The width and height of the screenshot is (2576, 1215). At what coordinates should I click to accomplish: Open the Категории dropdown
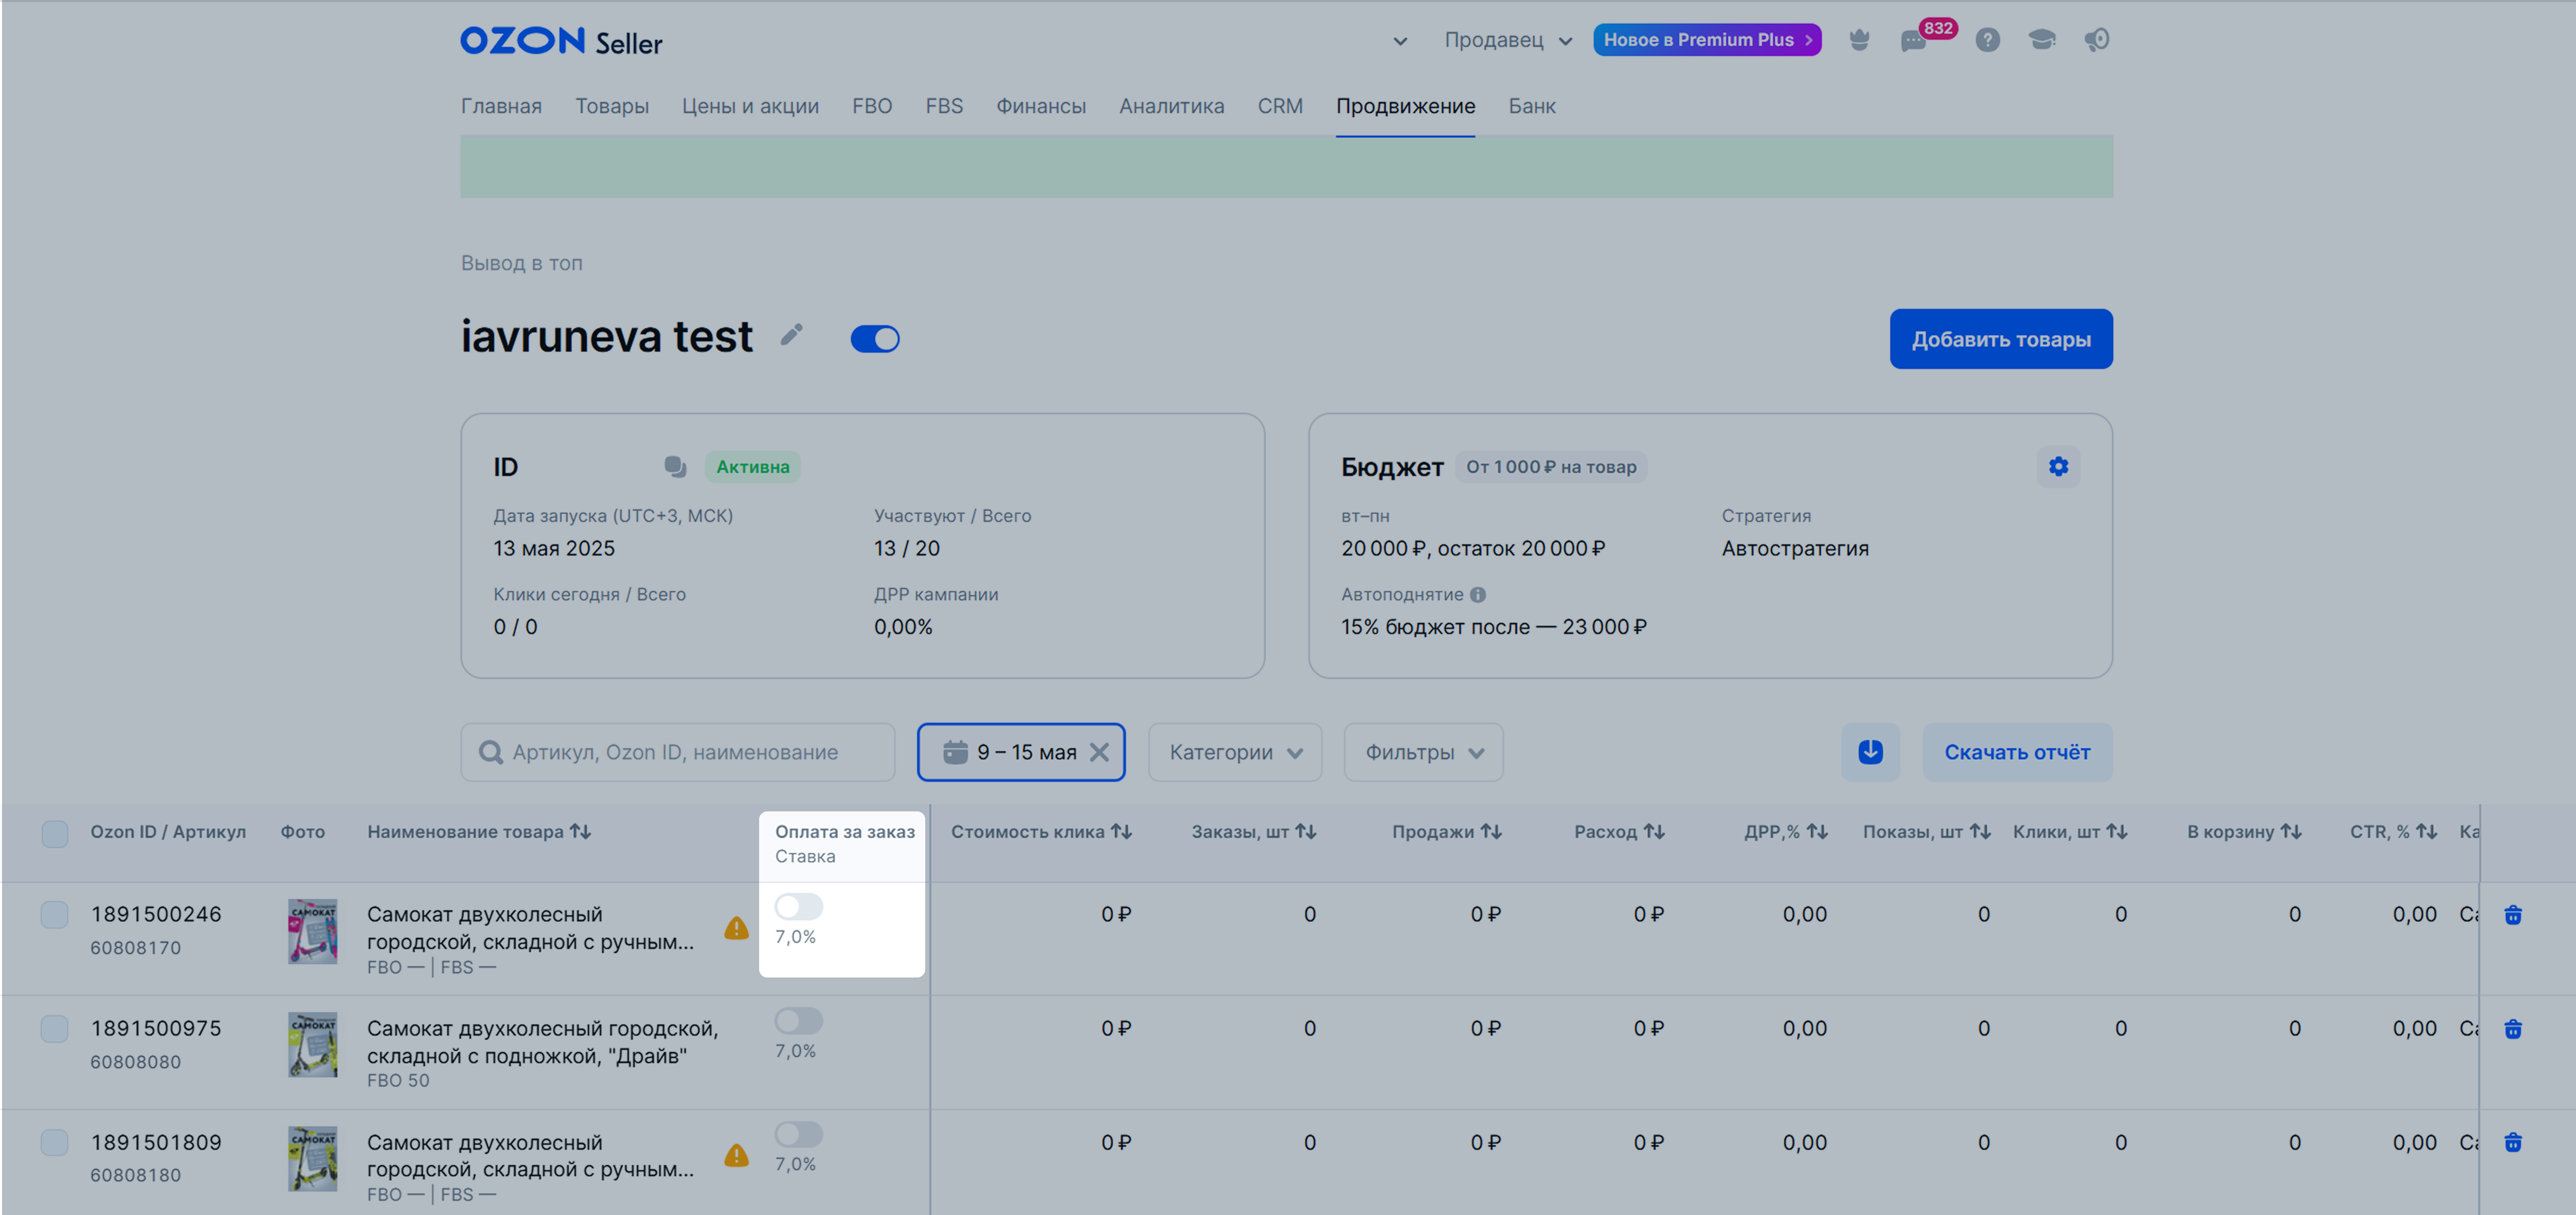[x=1235, y=752]
